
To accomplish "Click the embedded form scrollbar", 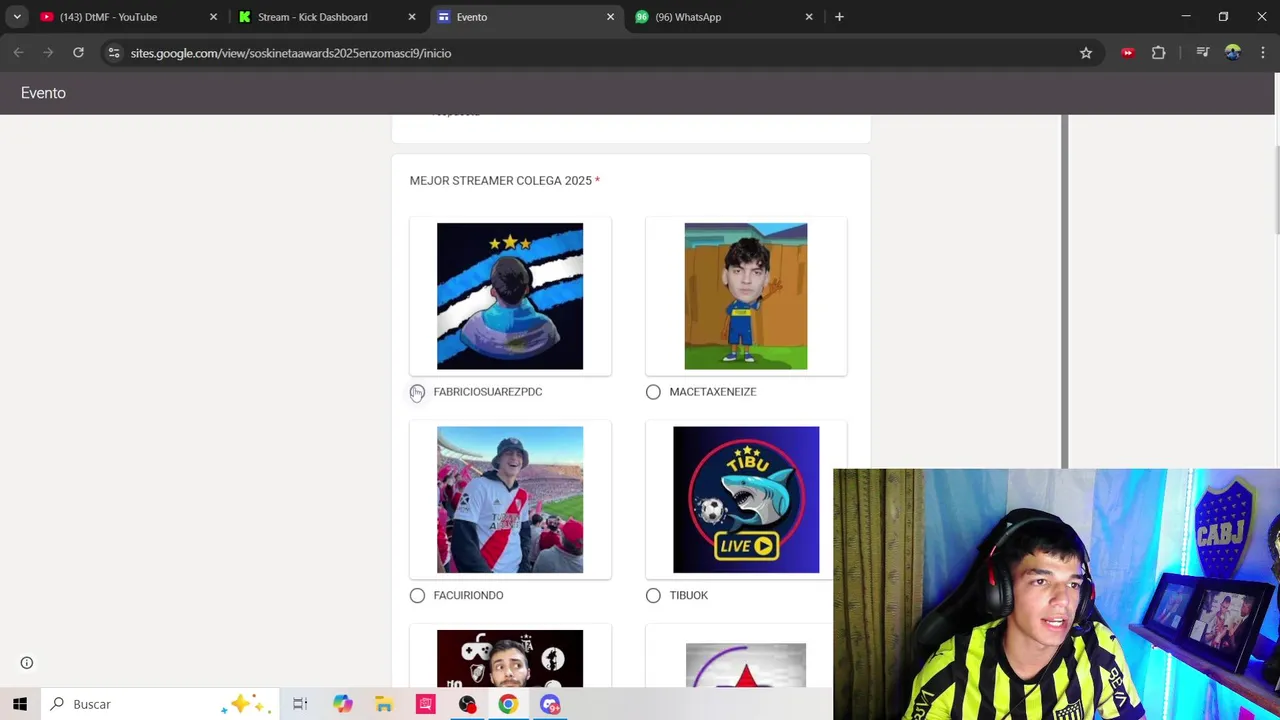I will 1065,290.
